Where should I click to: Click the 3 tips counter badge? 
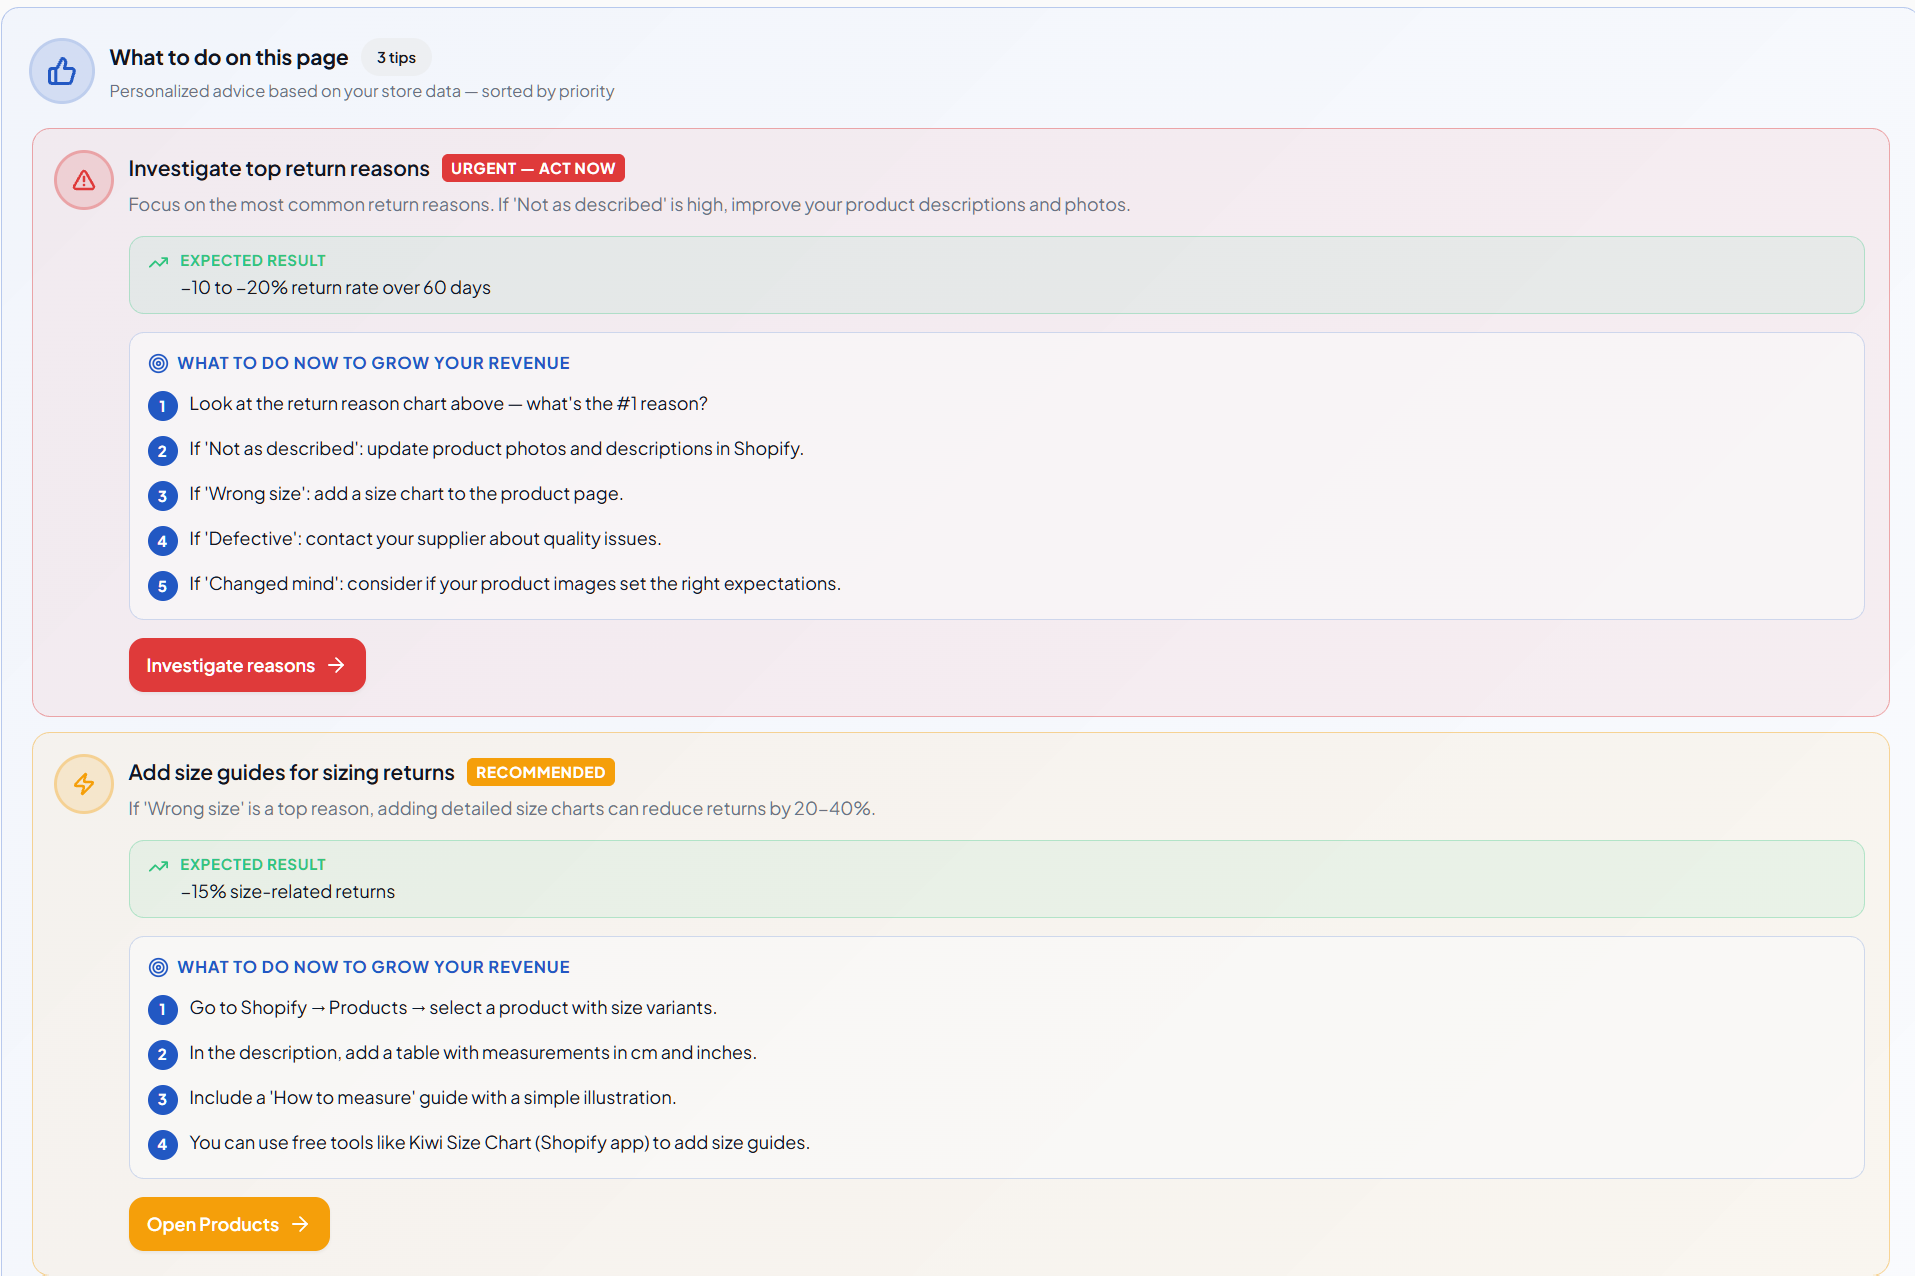click(396, 58)
